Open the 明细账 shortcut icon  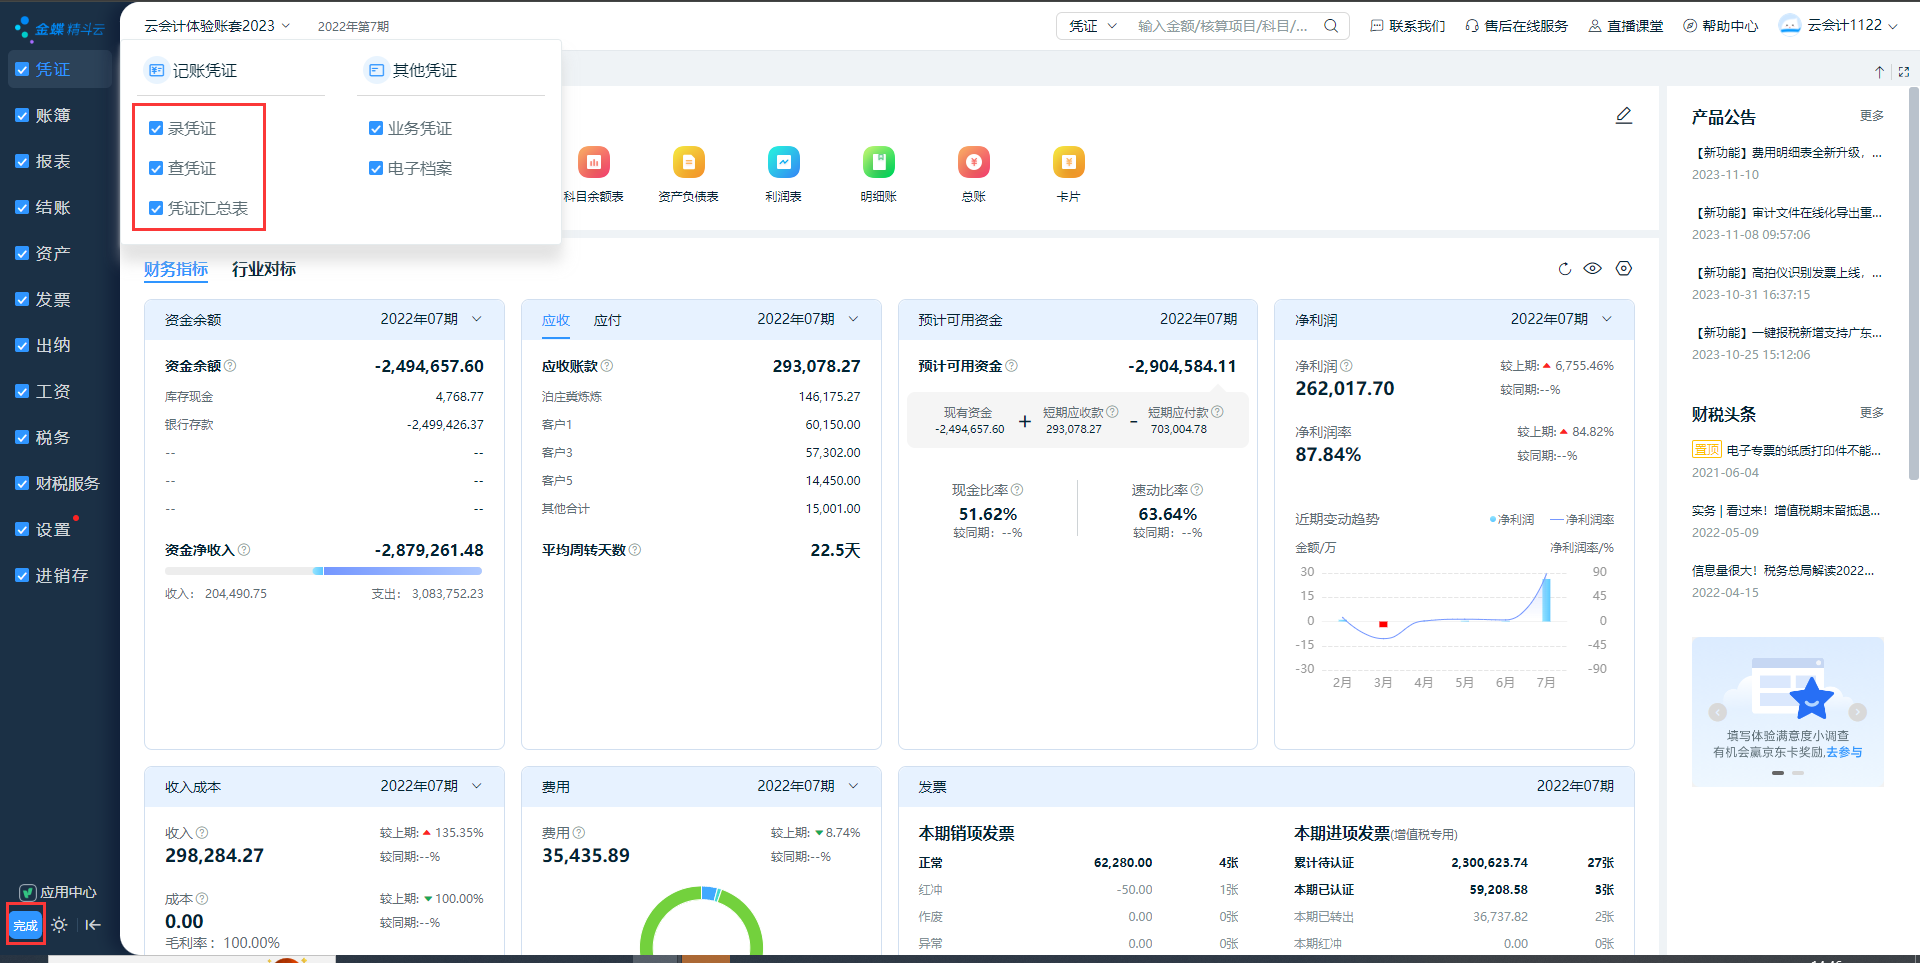(x=878, y=163)
